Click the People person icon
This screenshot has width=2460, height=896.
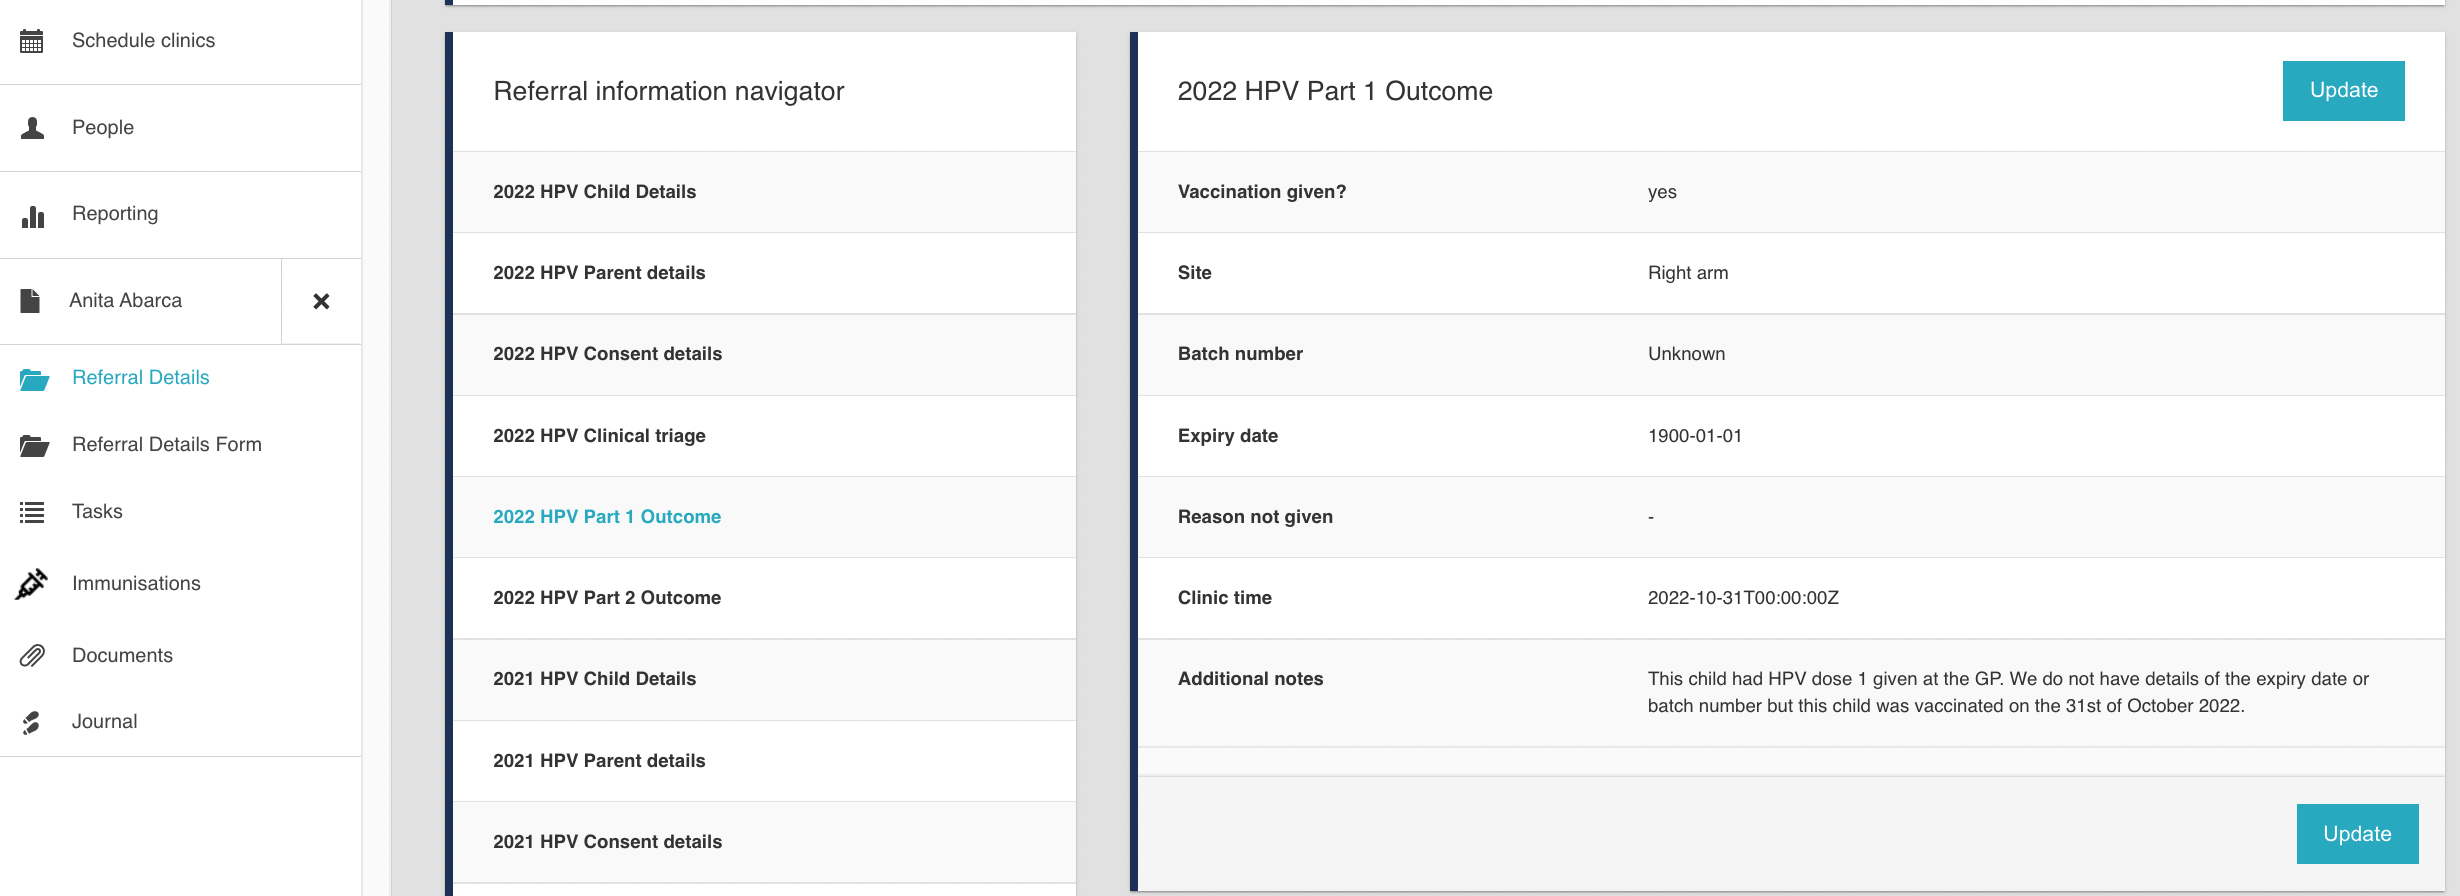32,128
